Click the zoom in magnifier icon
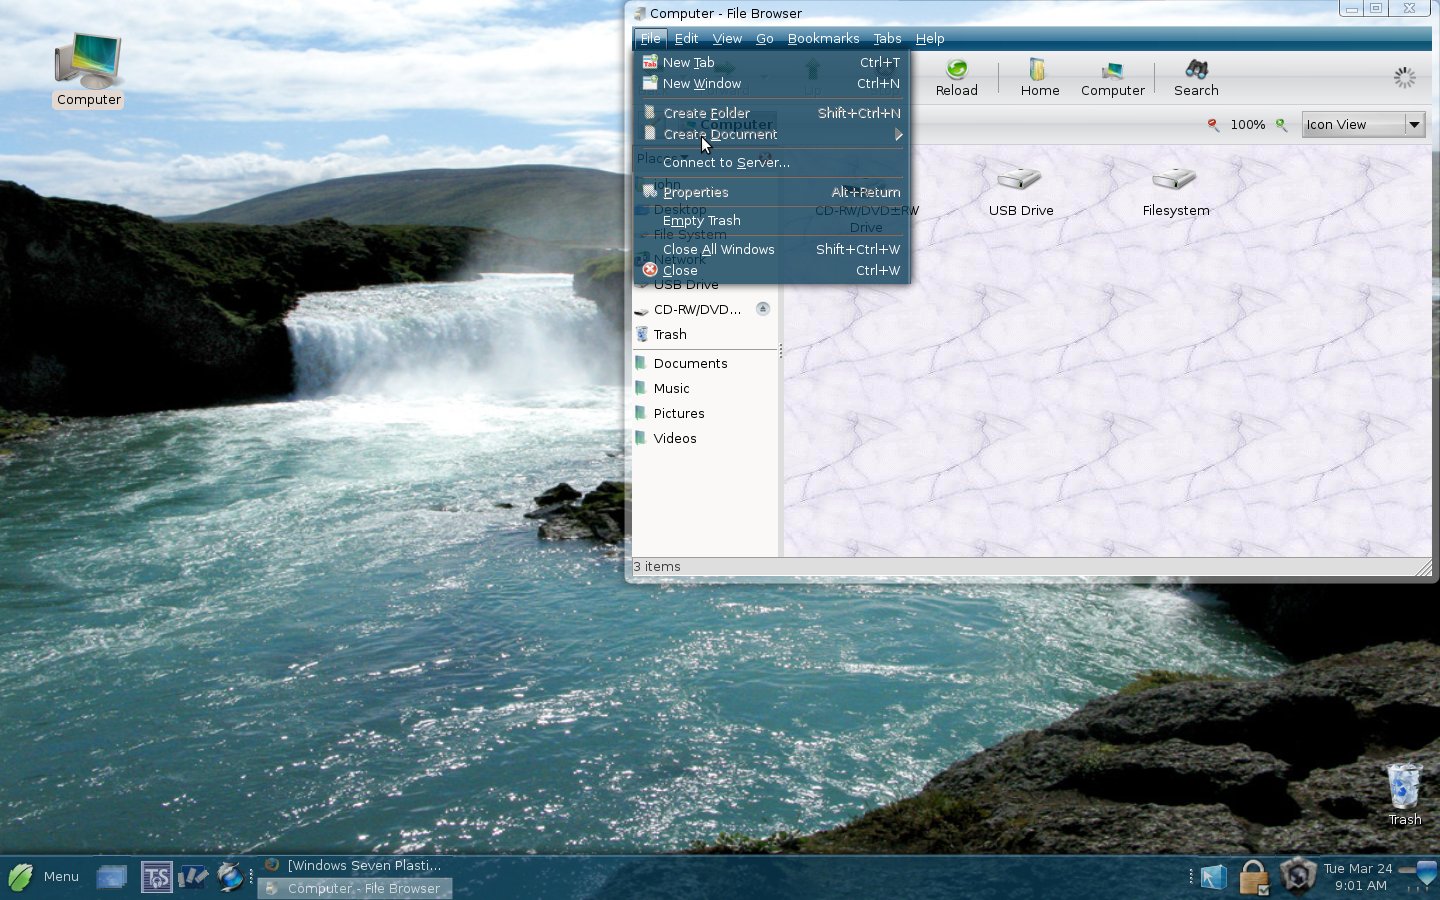The image size is (1440, 900). click(x=1281, y=125)
